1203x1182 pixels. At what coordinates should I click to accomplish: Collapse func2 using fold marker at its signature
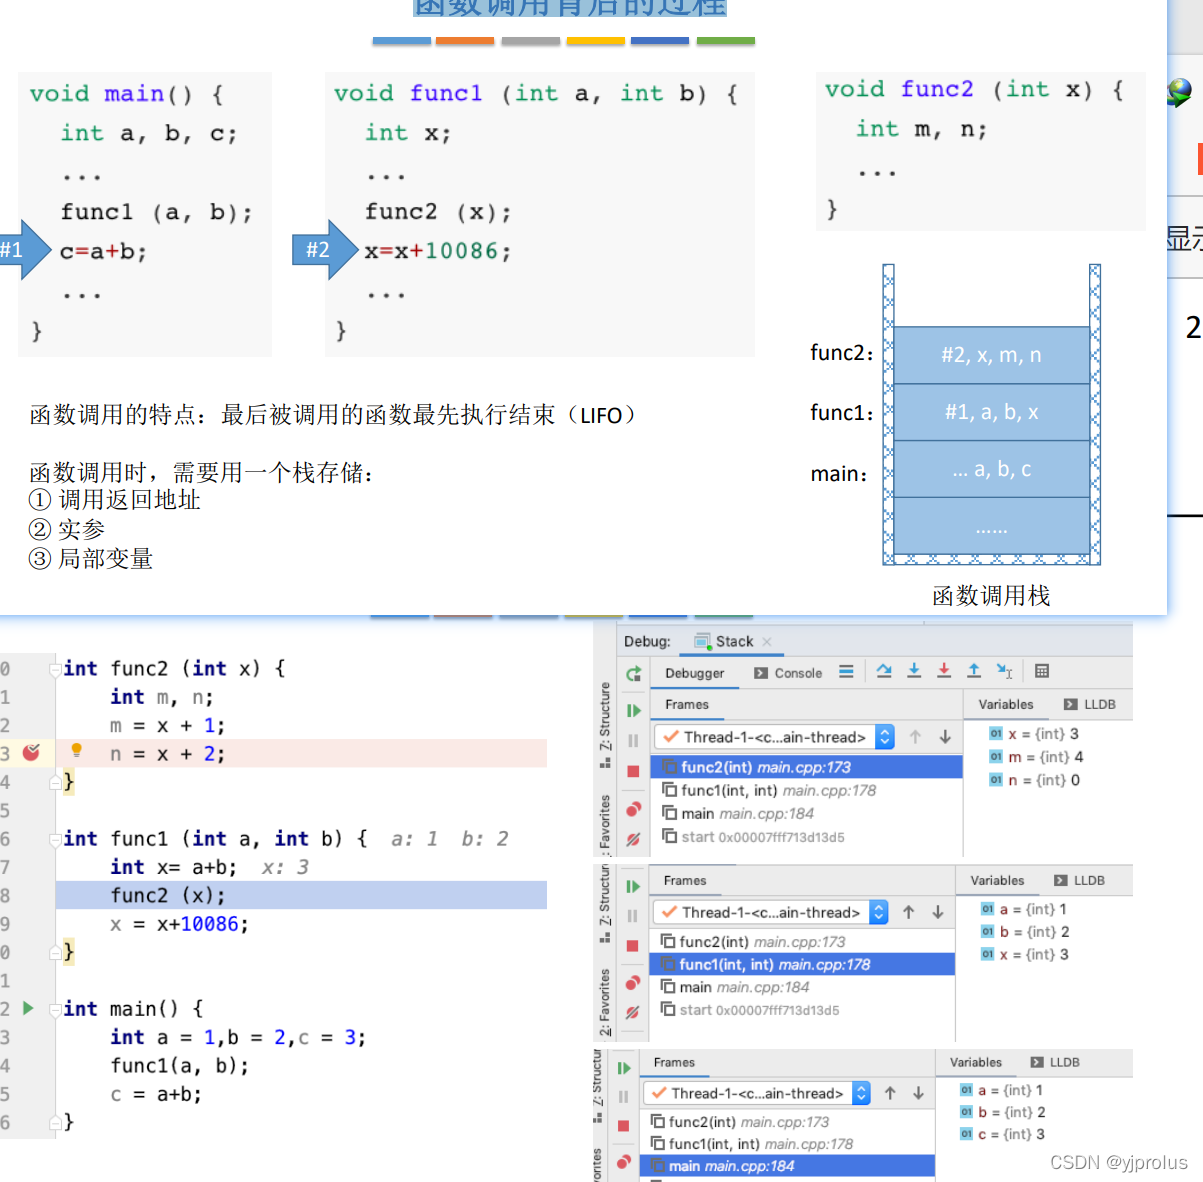click(56, 669)
